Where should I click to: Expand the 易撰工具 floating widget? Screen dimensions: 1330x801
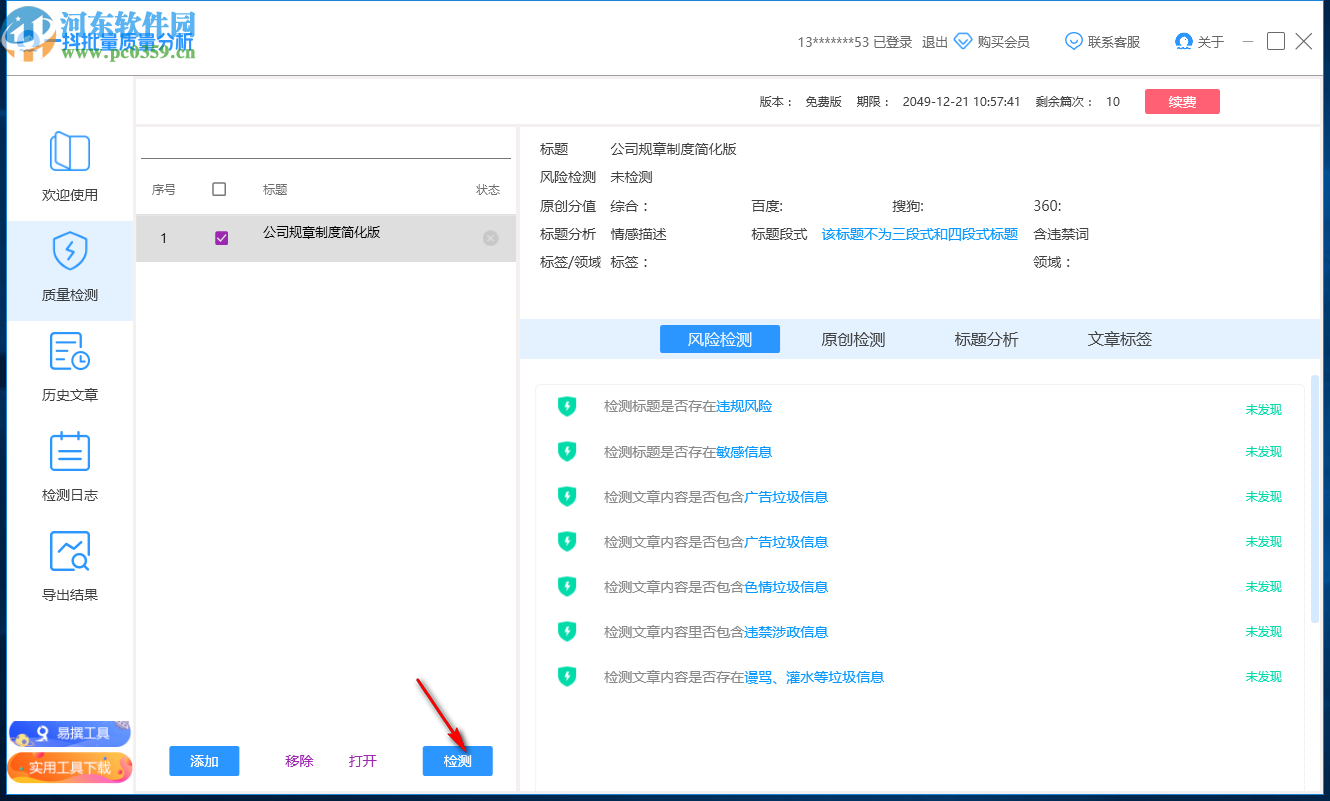(x=69, y=732)
